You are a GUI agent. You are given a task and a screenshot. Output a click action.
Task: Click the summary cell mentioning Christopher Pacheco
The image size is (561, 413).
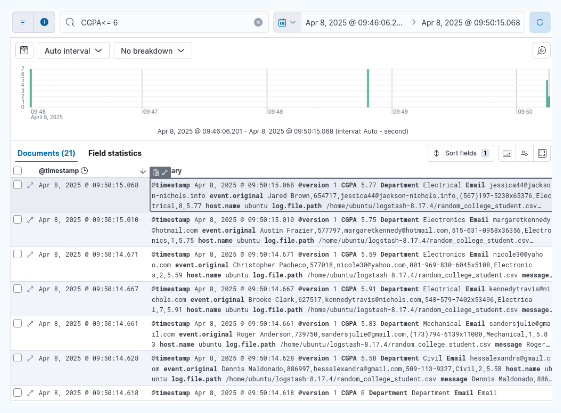click(351, 265)
